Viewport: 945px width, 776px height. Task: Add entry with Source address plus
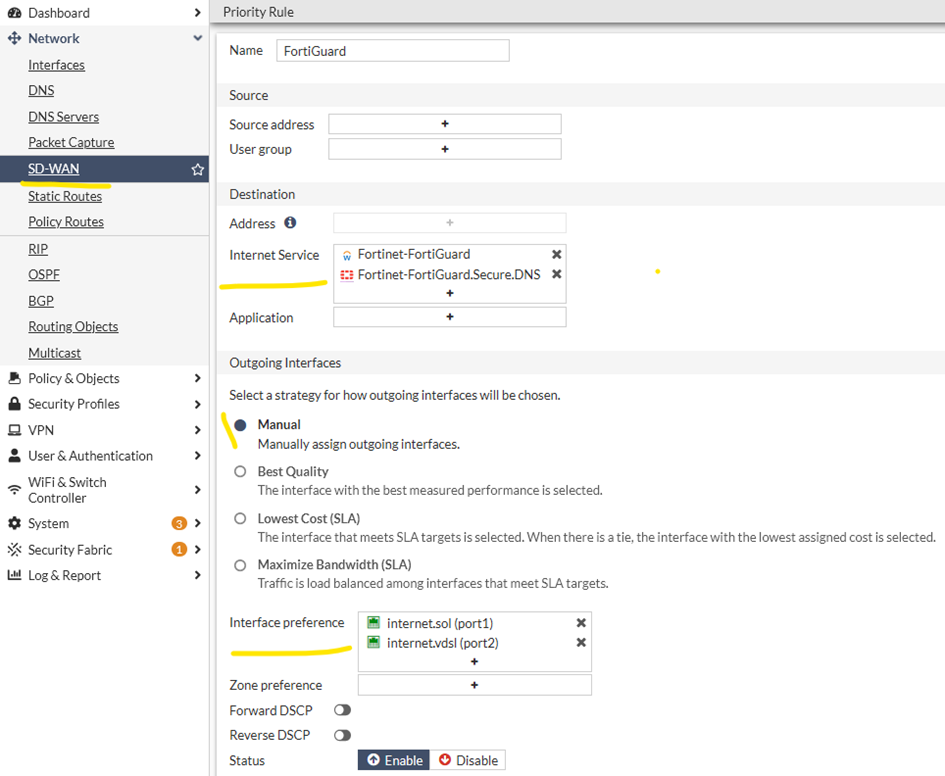445,124
